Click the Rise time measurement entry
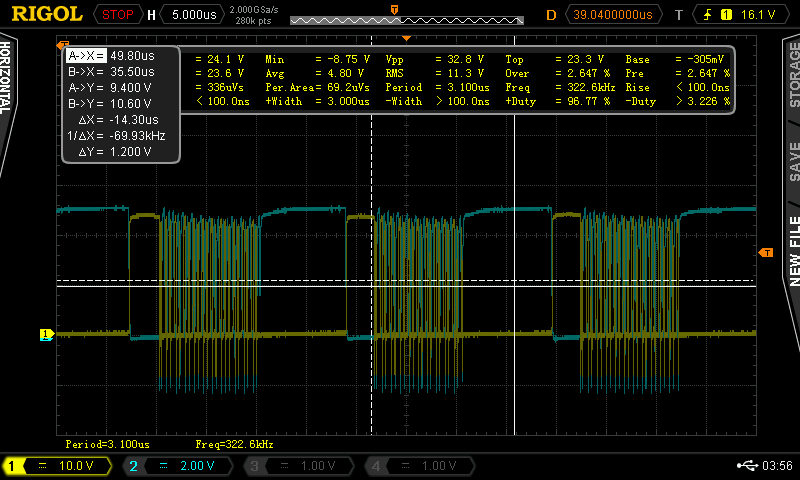Screen dimensions: 800x480 pyautogui.click(x=678, y=87)
